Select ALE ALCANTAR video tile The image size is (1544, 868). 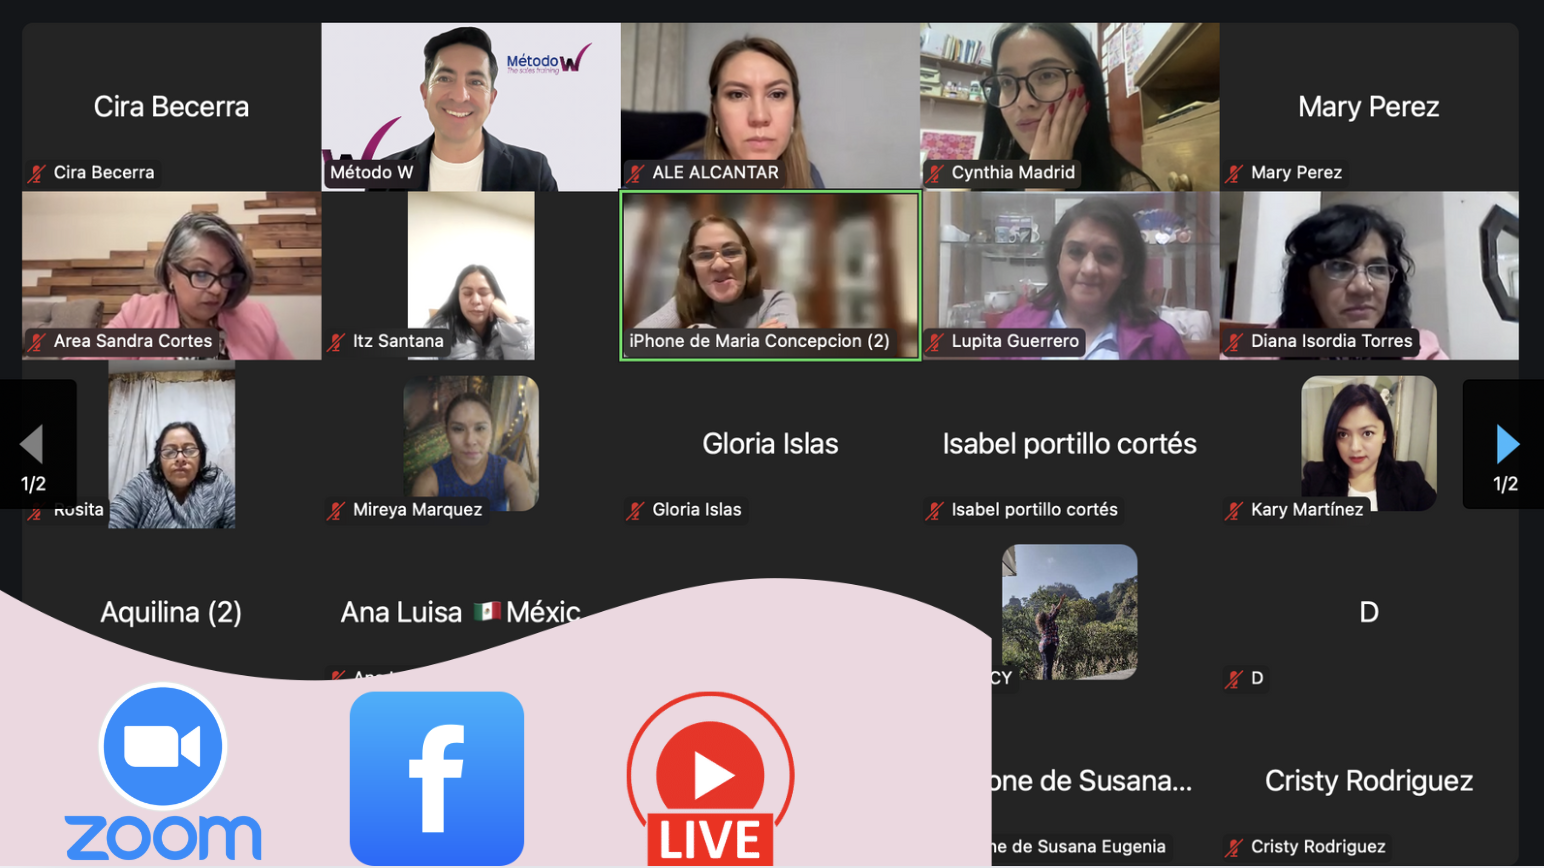pos(770,106)
